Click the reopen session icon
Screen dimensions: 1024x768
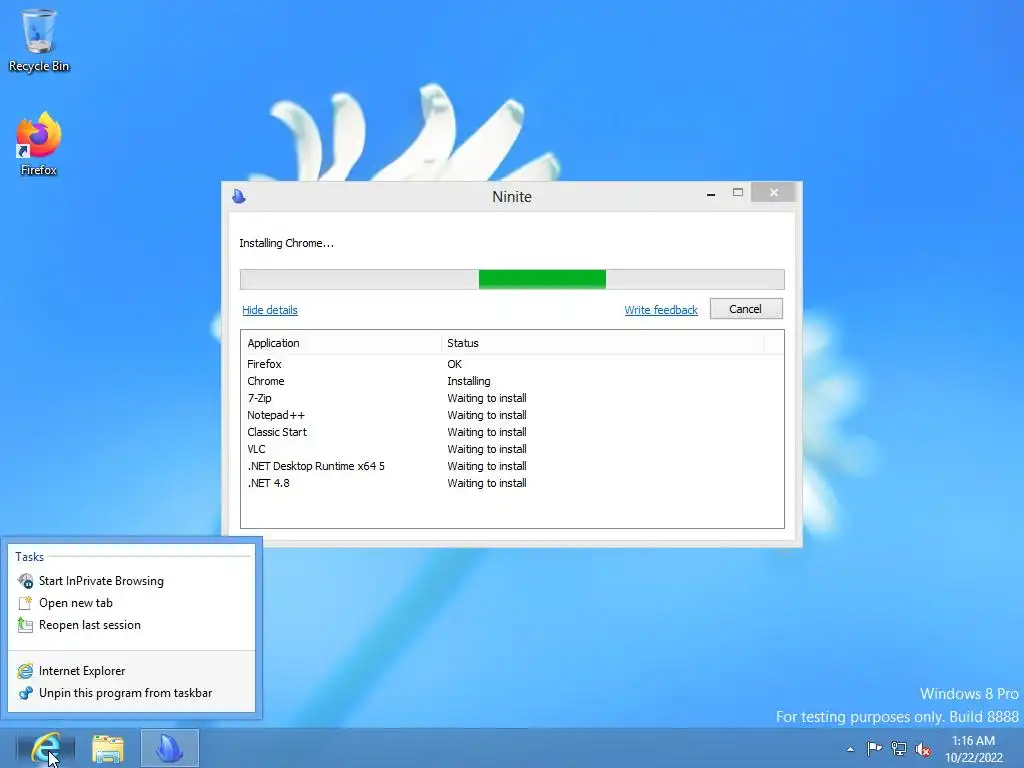pyautogui.click(x=25, y=625)
